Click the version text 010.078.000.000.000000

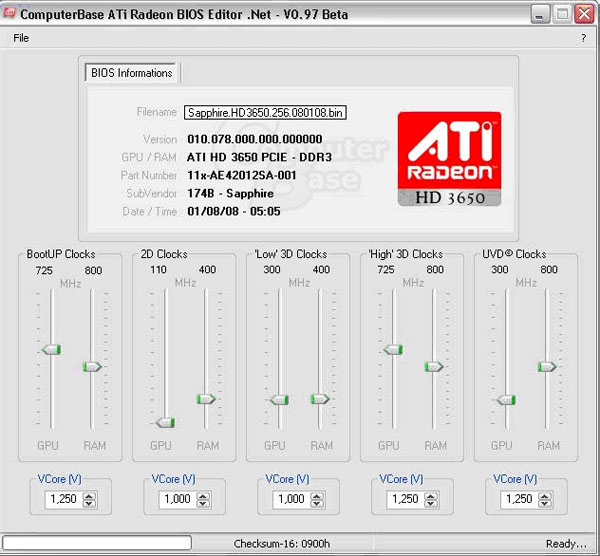coord(255,139)
